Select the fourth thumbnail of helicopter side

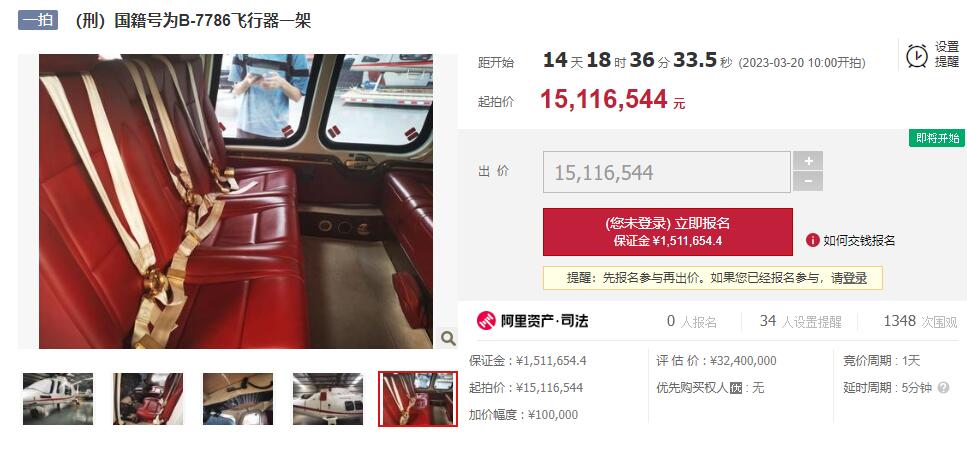328,399
